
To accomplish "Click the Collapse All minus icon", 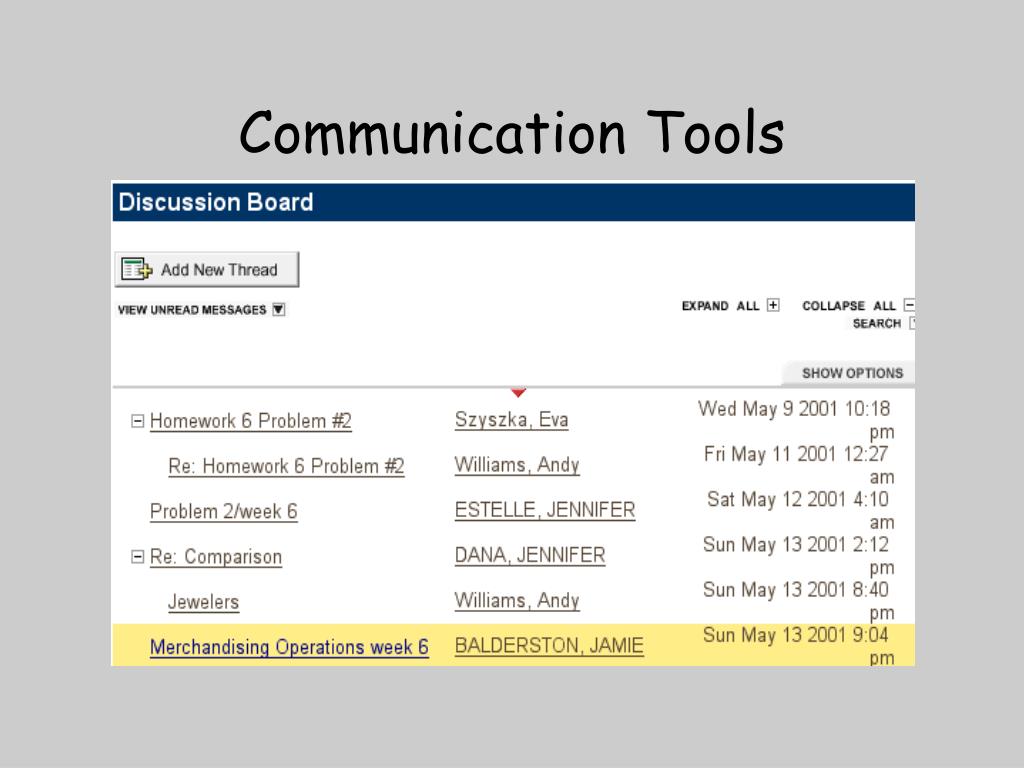I will point(908,305).
